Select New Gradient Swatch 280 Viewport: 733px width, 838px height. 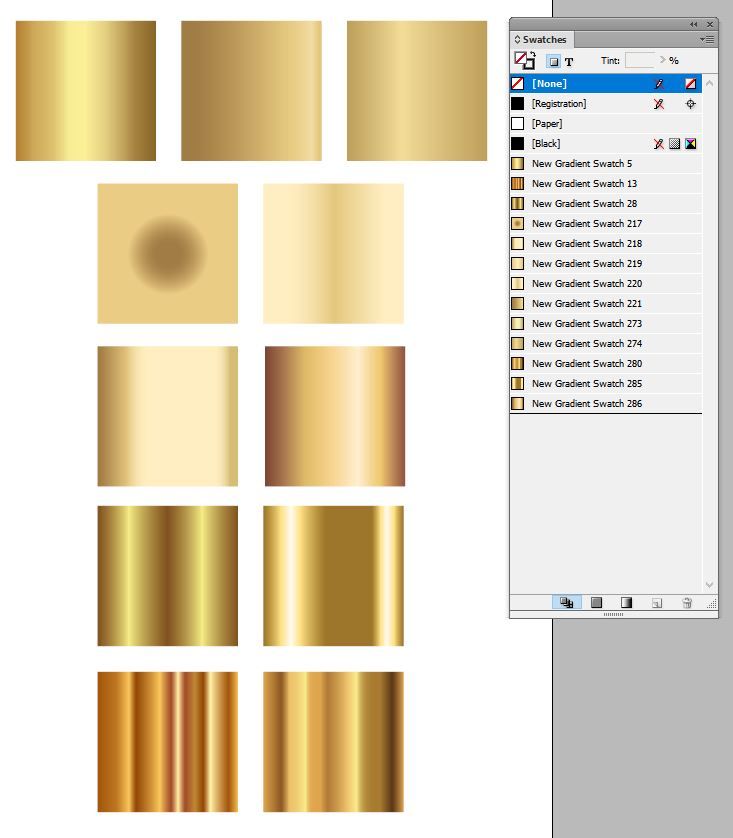pyautogui.click(x=606, y=363)
